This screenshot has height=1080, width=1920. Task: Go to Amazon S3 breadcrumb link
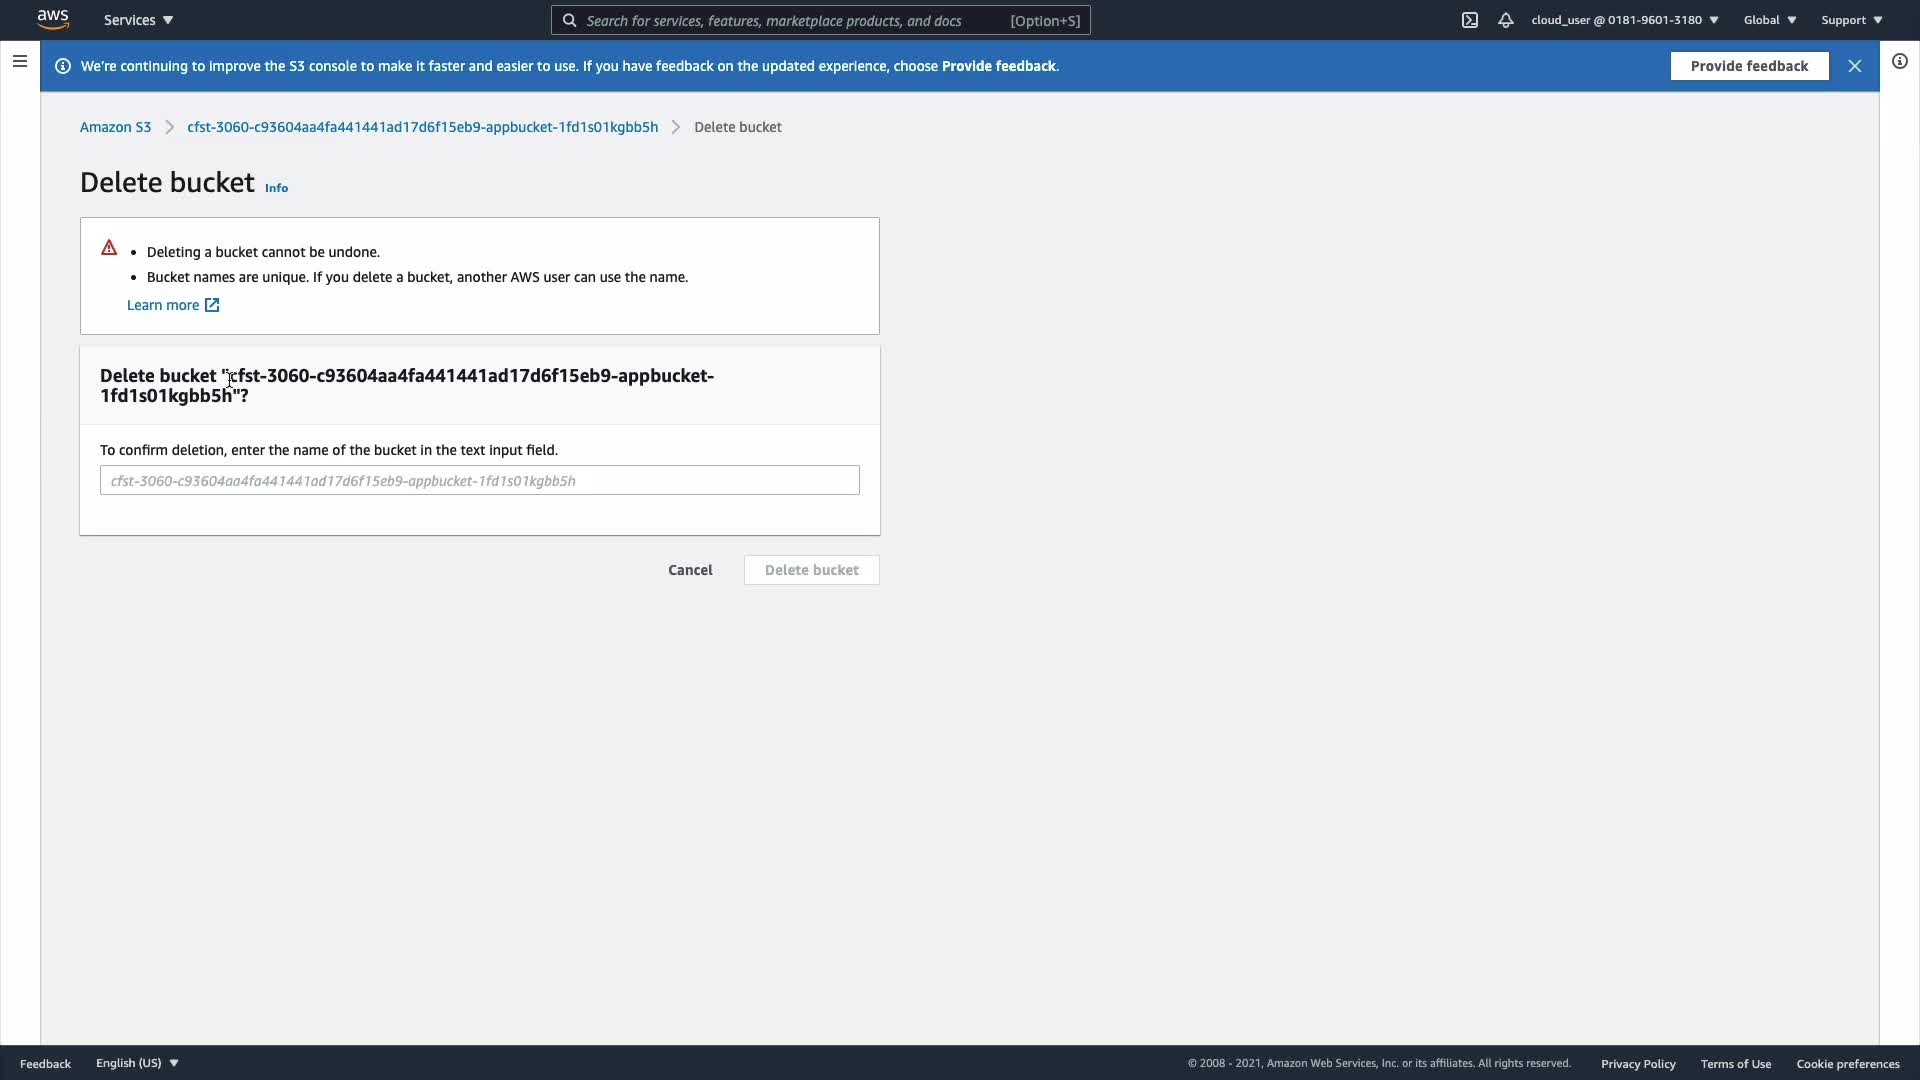pyautogui.click(x=115, y=127)
